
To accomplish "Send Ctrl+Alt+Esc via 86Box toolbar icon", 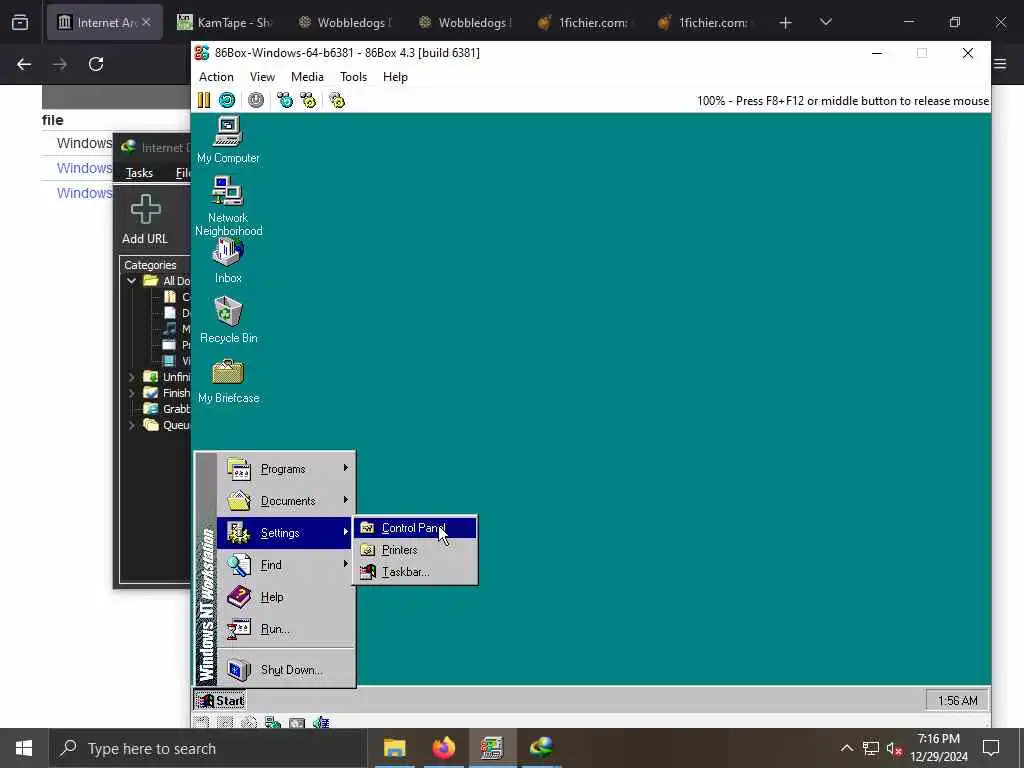I will [308, 100].
